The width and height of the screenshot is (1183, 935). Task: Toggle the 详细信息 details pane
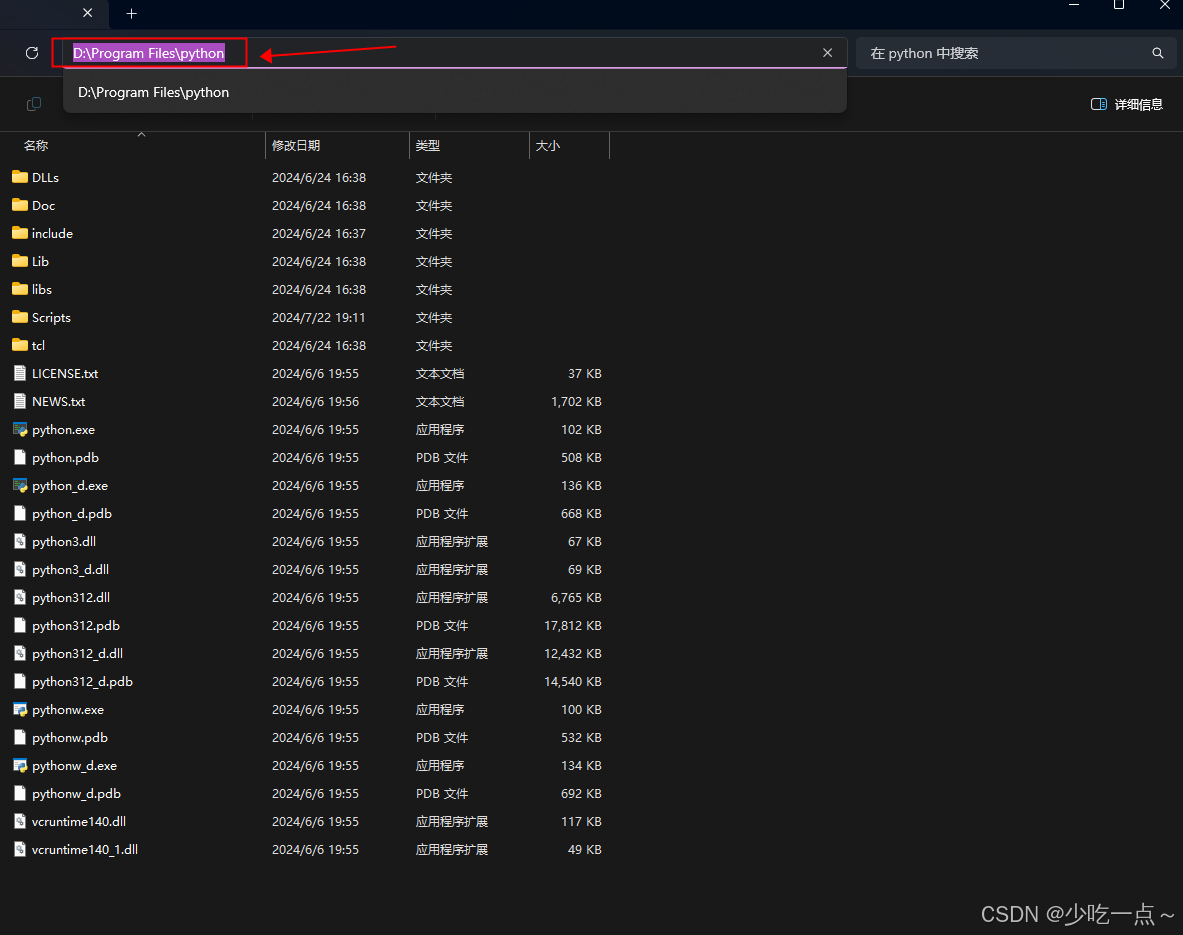click(1126, 104)
